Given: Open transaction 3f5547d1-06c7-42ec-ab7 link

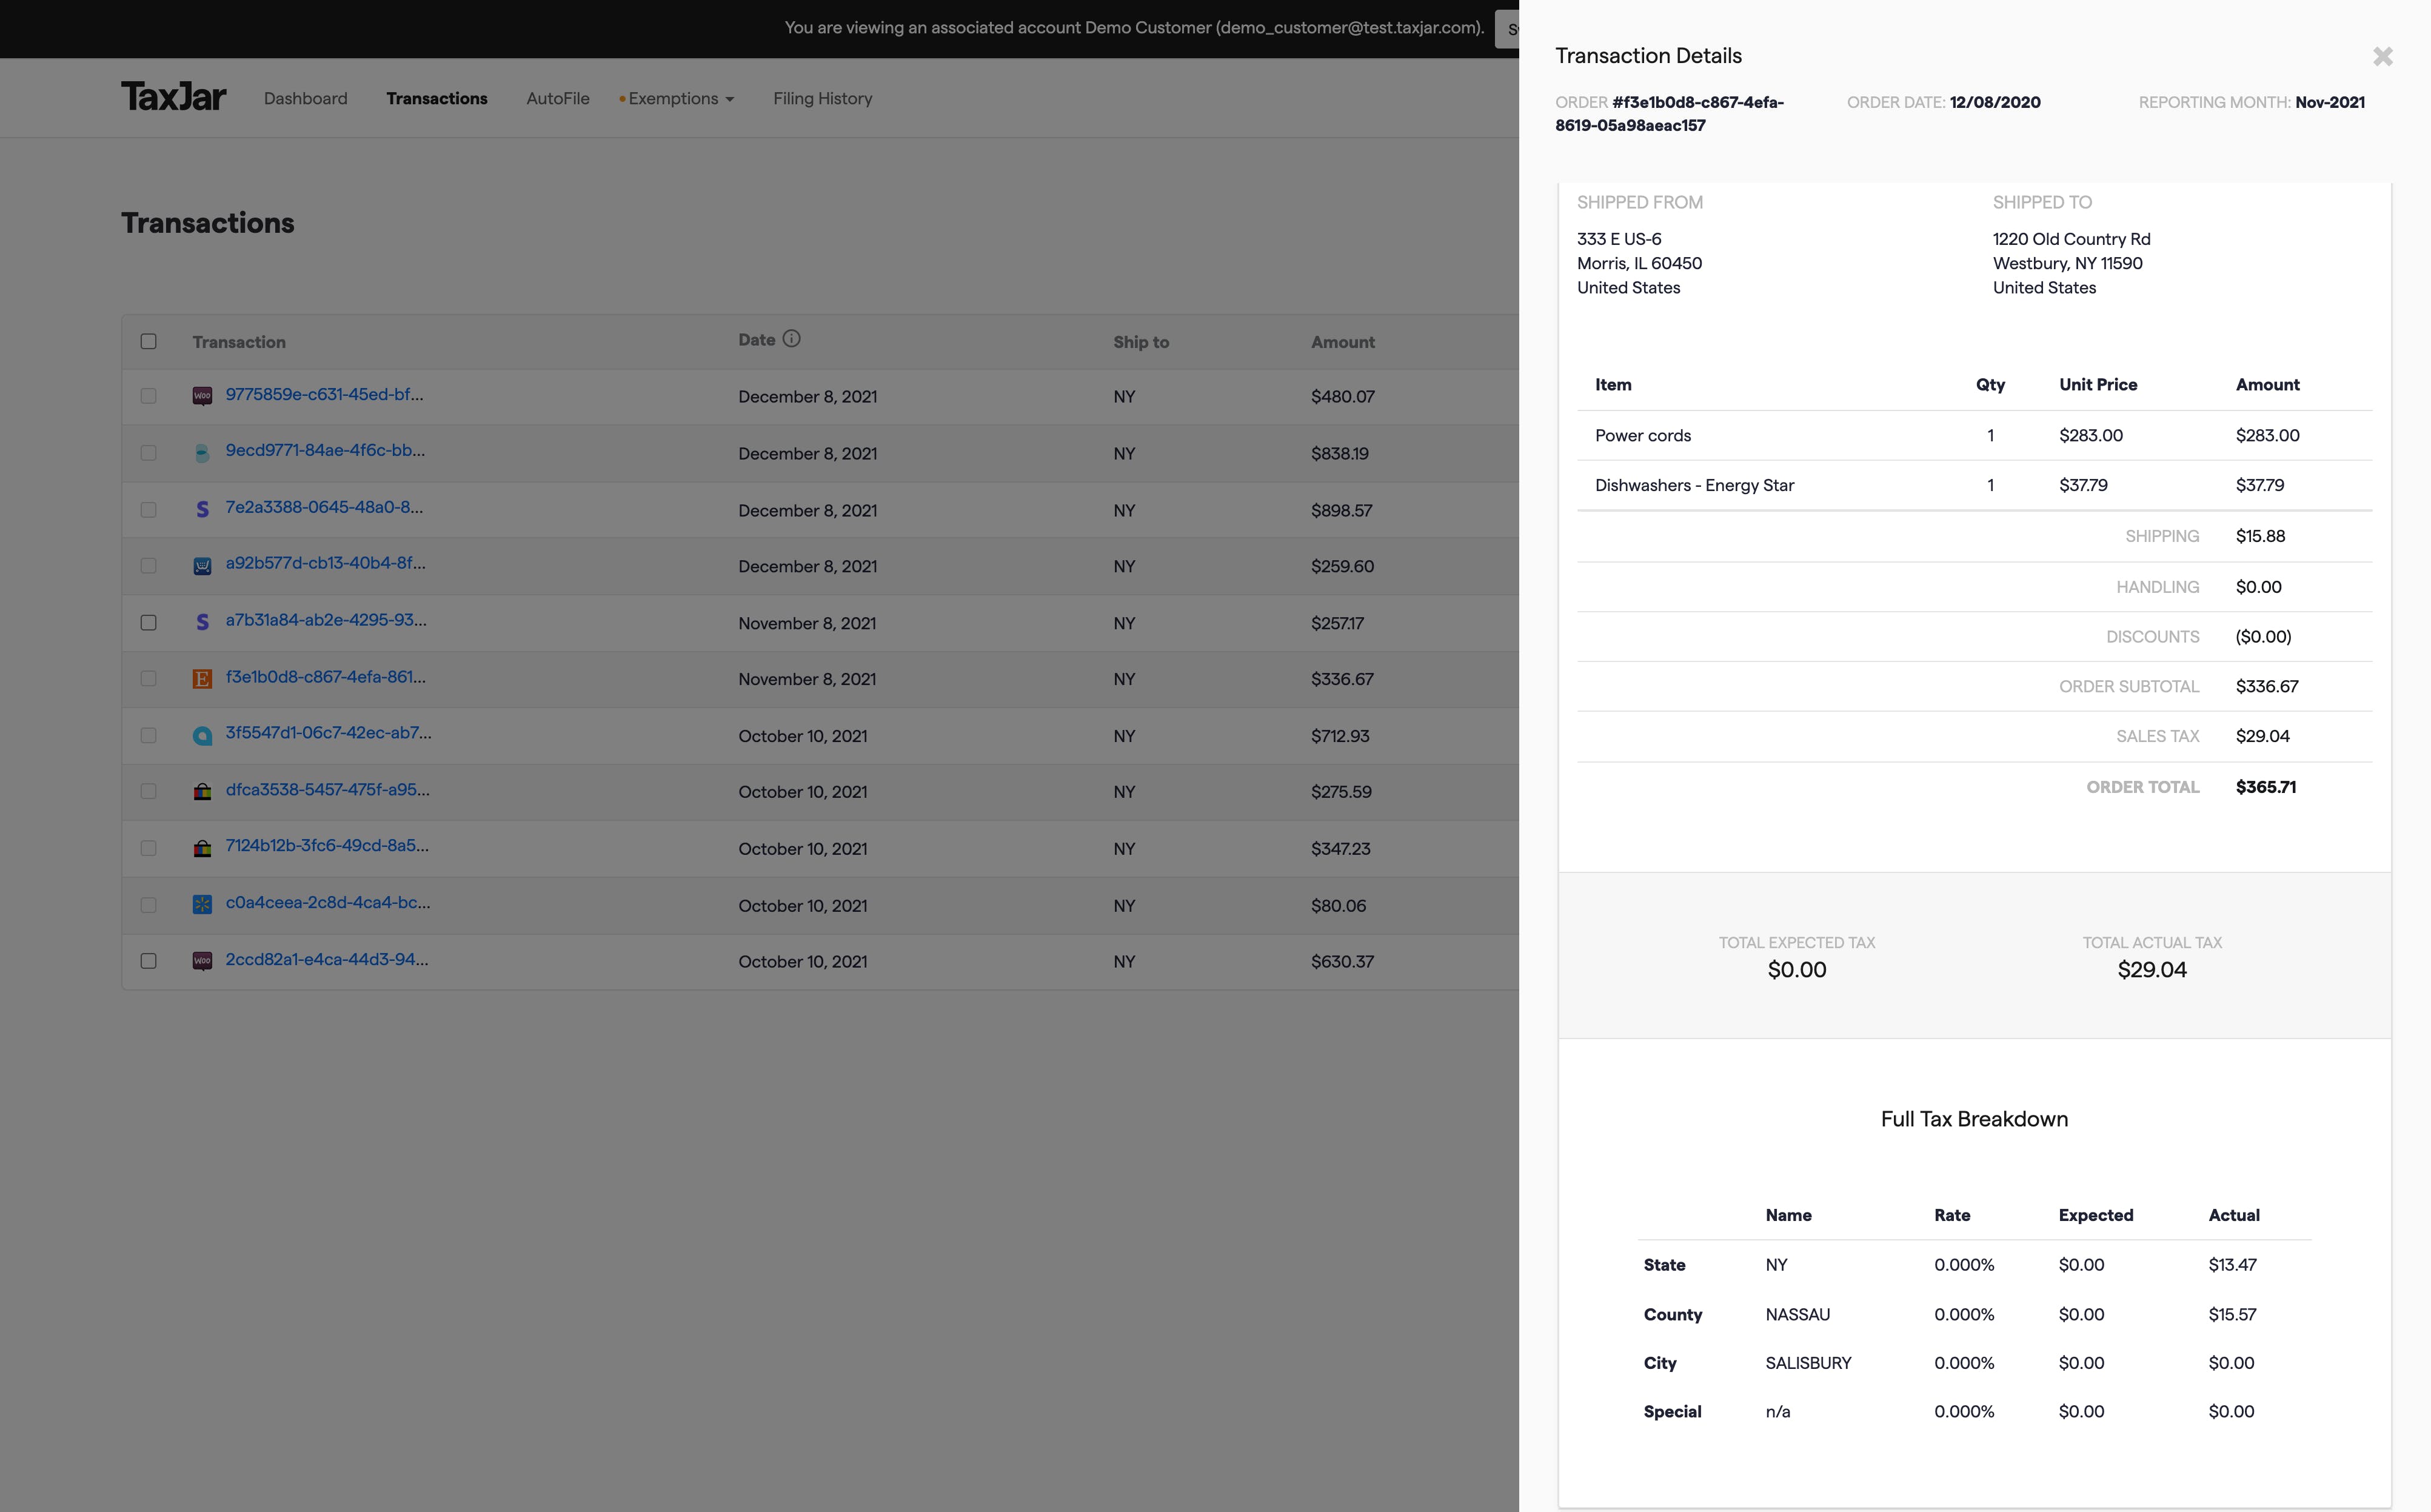Looking at the screenshot, I should coord(328,734).
